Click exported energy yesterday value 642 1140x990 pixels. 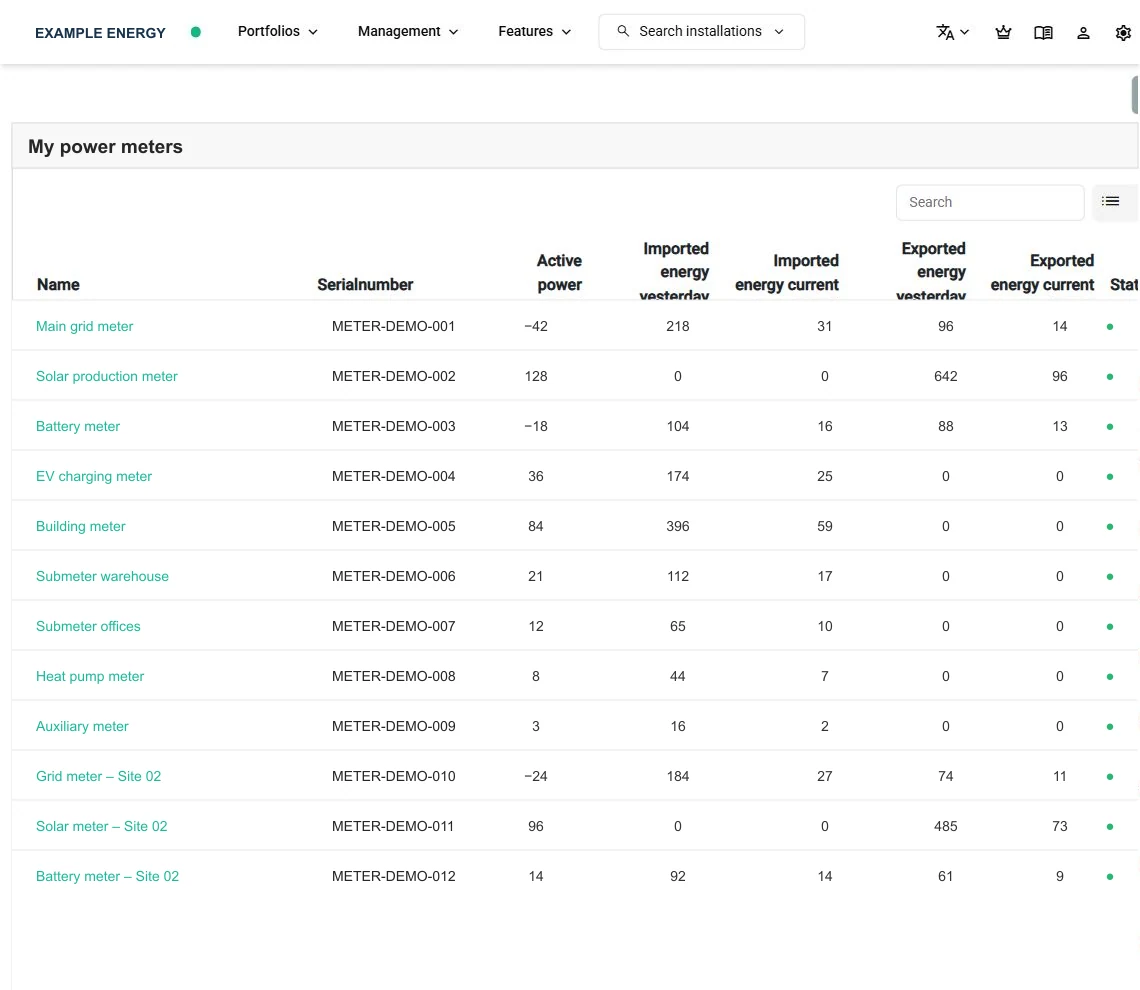coord(945,377)
